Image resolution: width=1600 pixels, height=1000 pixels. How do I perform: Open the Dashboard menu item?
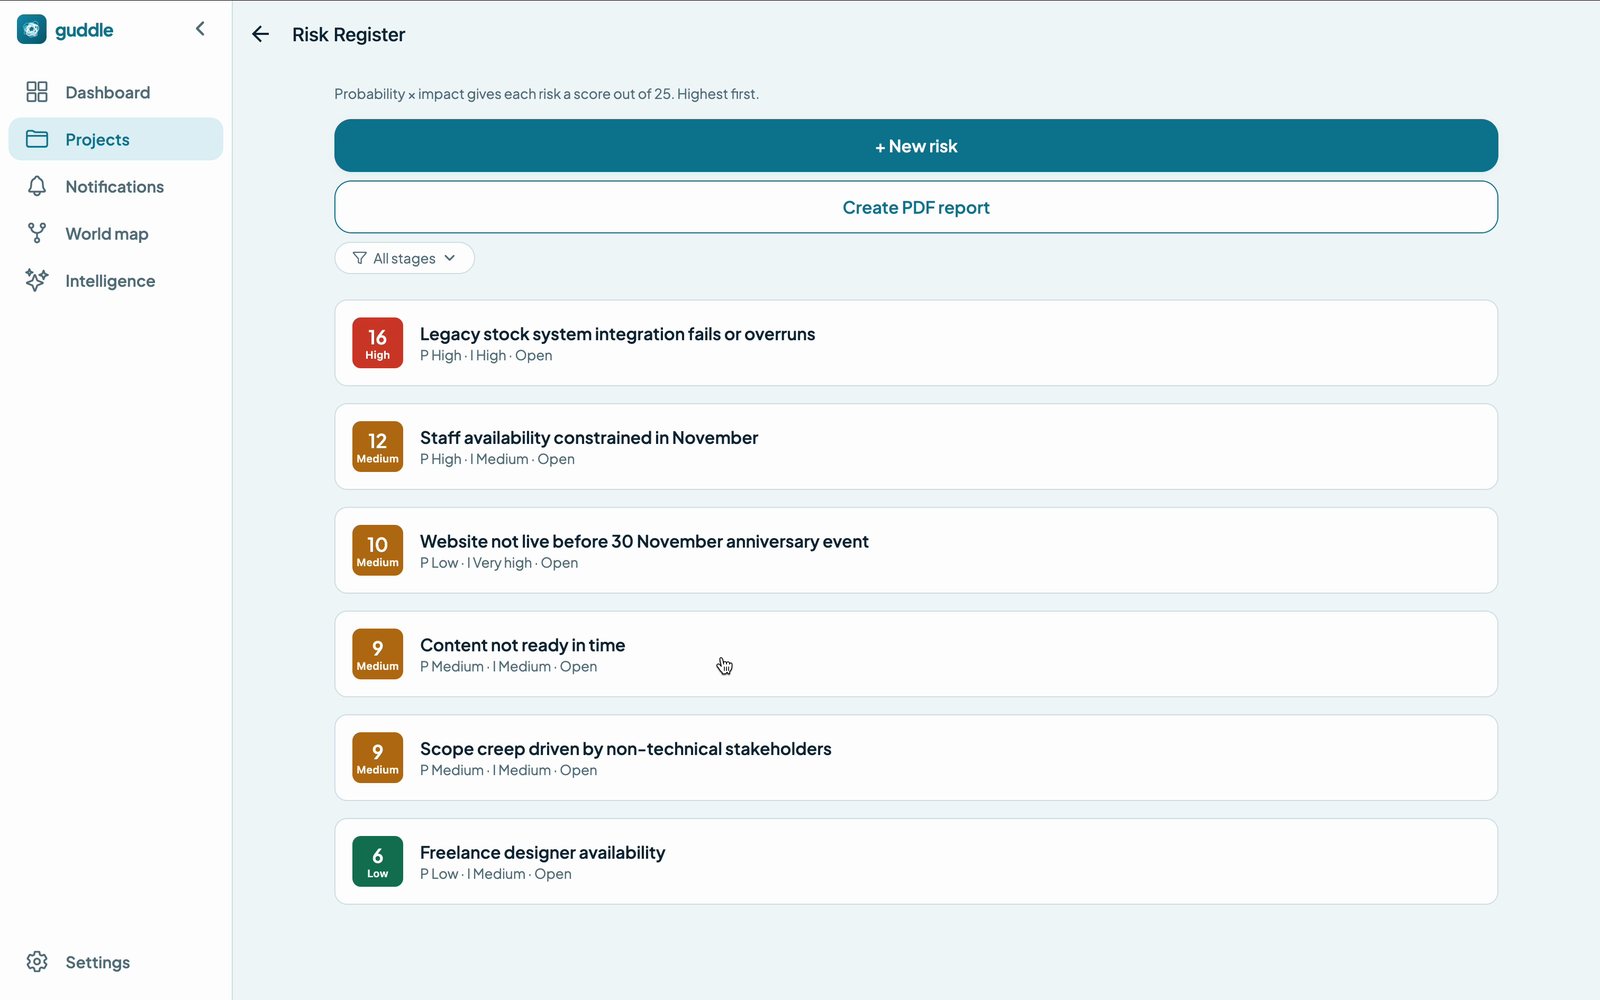[x=116, y=92]
